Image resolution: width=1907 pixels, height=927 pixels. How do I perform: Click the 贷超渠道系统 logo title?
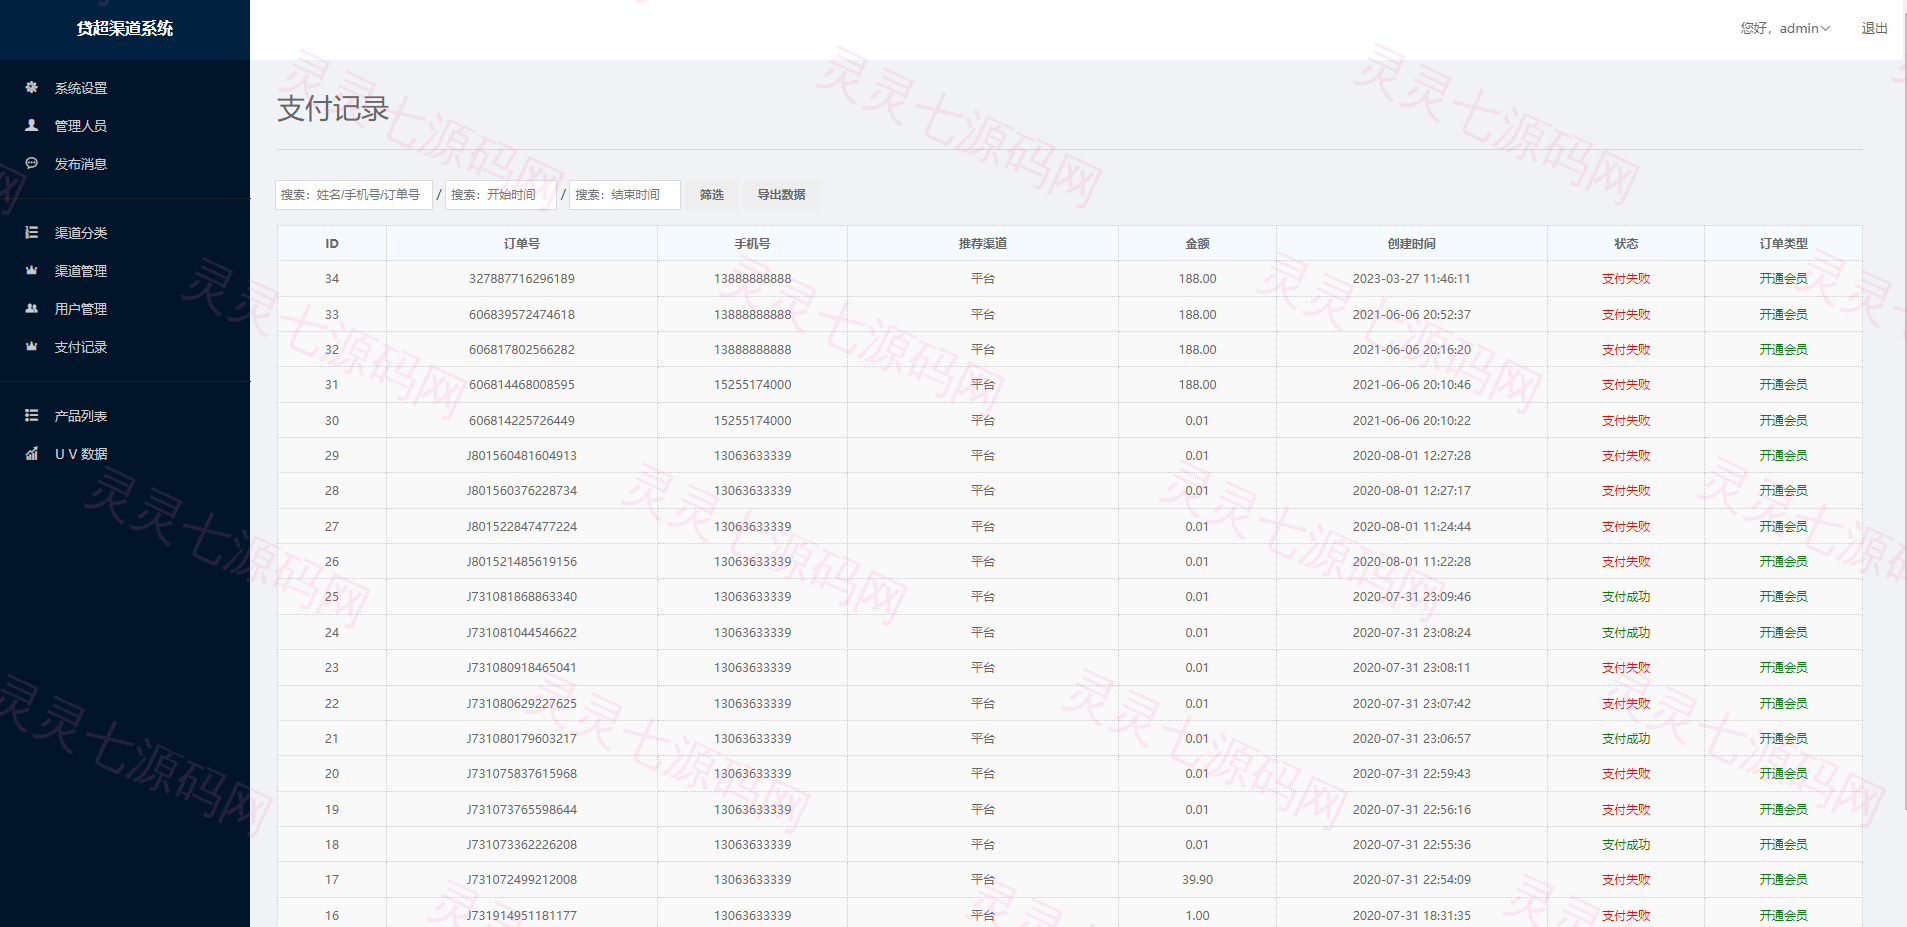click(125, 28)
